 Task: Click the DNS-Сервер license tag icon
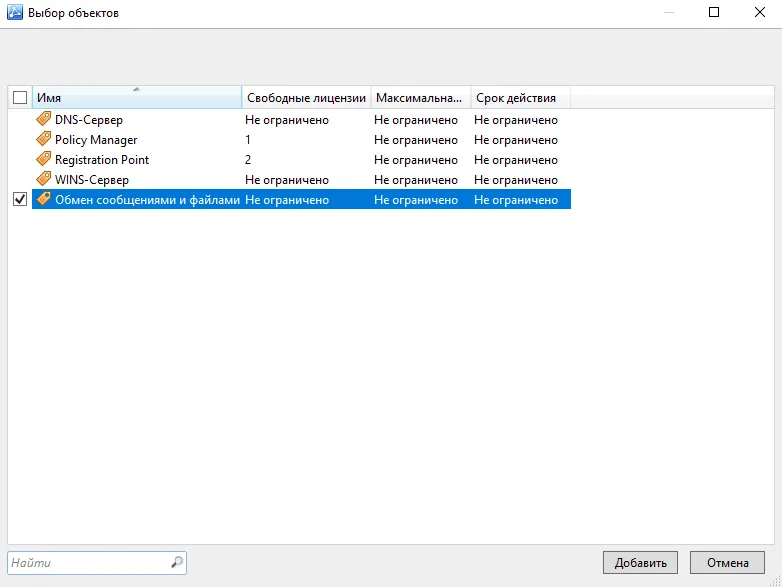[x=44, y=119]
